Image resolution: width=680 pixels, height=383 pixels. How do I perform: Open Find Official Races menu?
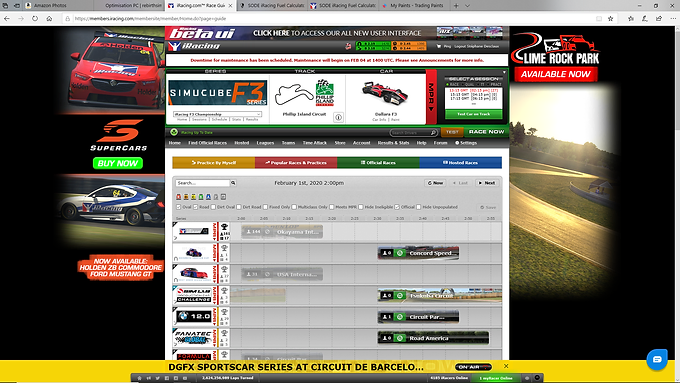pyautogui.click(x=207, y=143)
